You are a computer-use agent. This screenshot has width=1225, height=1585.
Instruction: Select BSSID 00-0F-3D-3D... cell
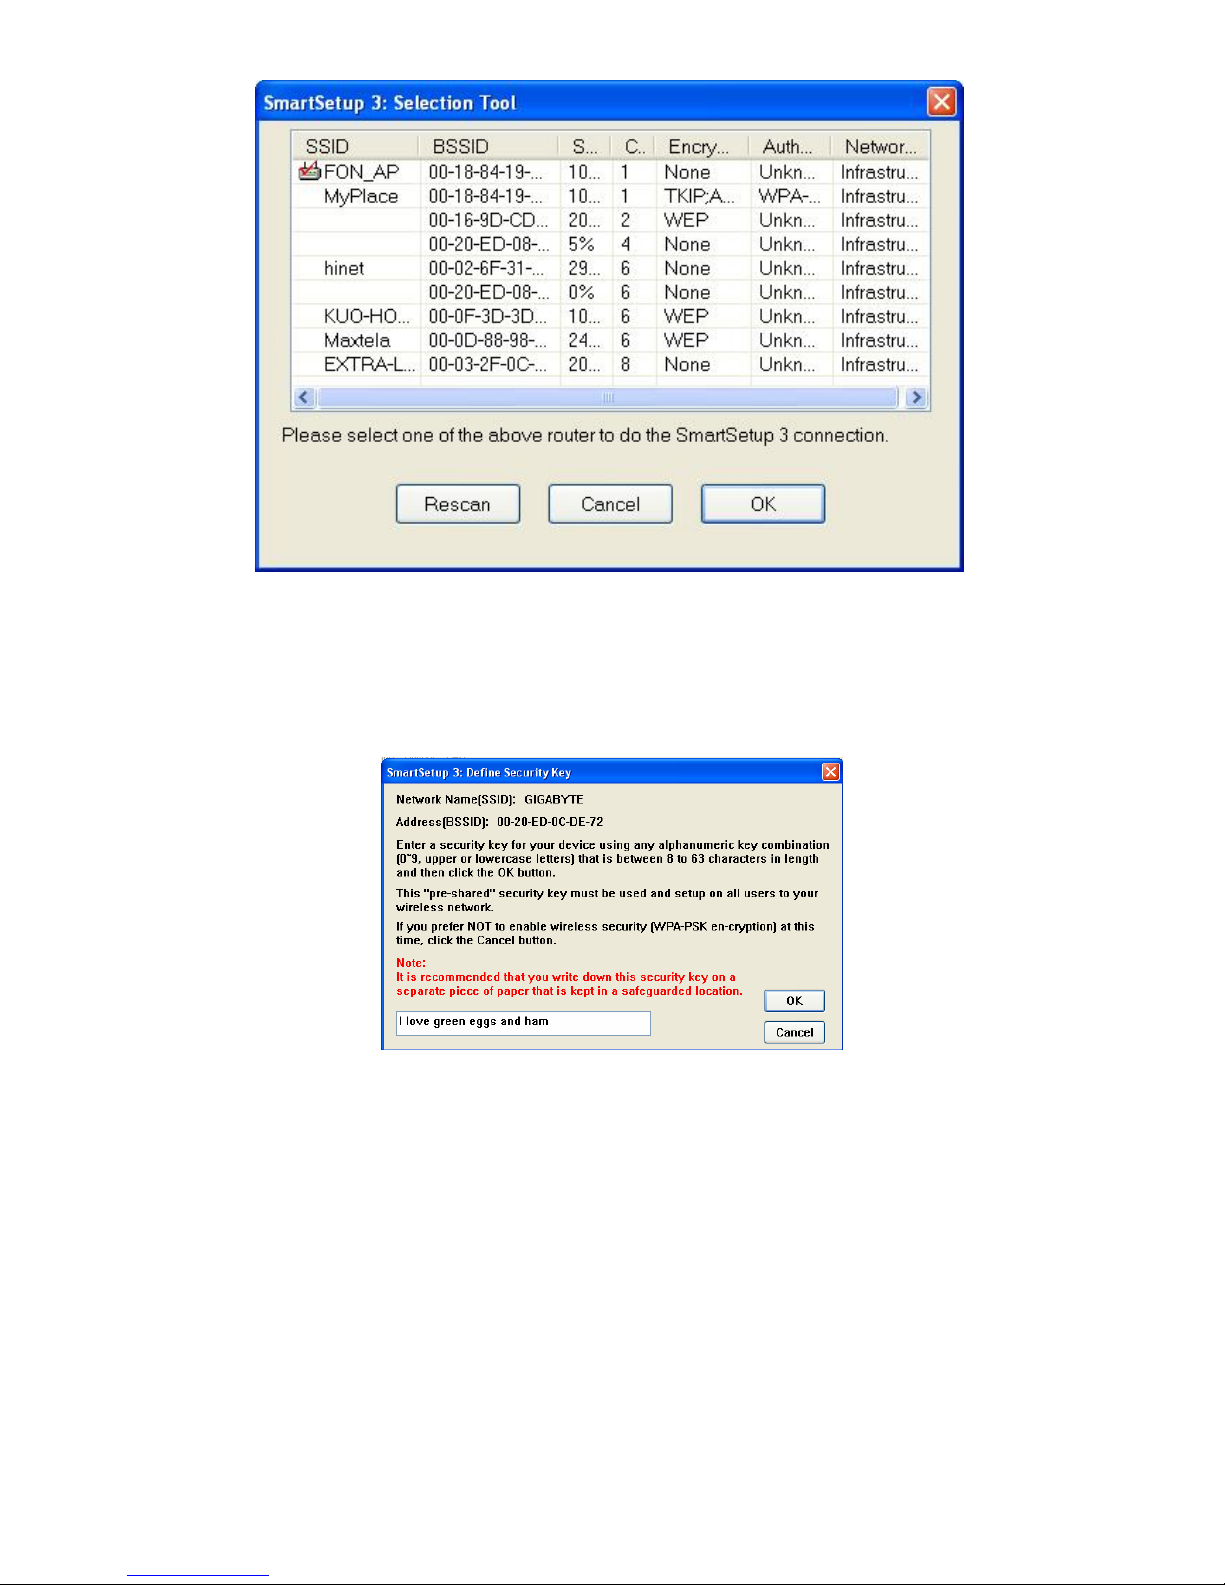tap(489, 316)
